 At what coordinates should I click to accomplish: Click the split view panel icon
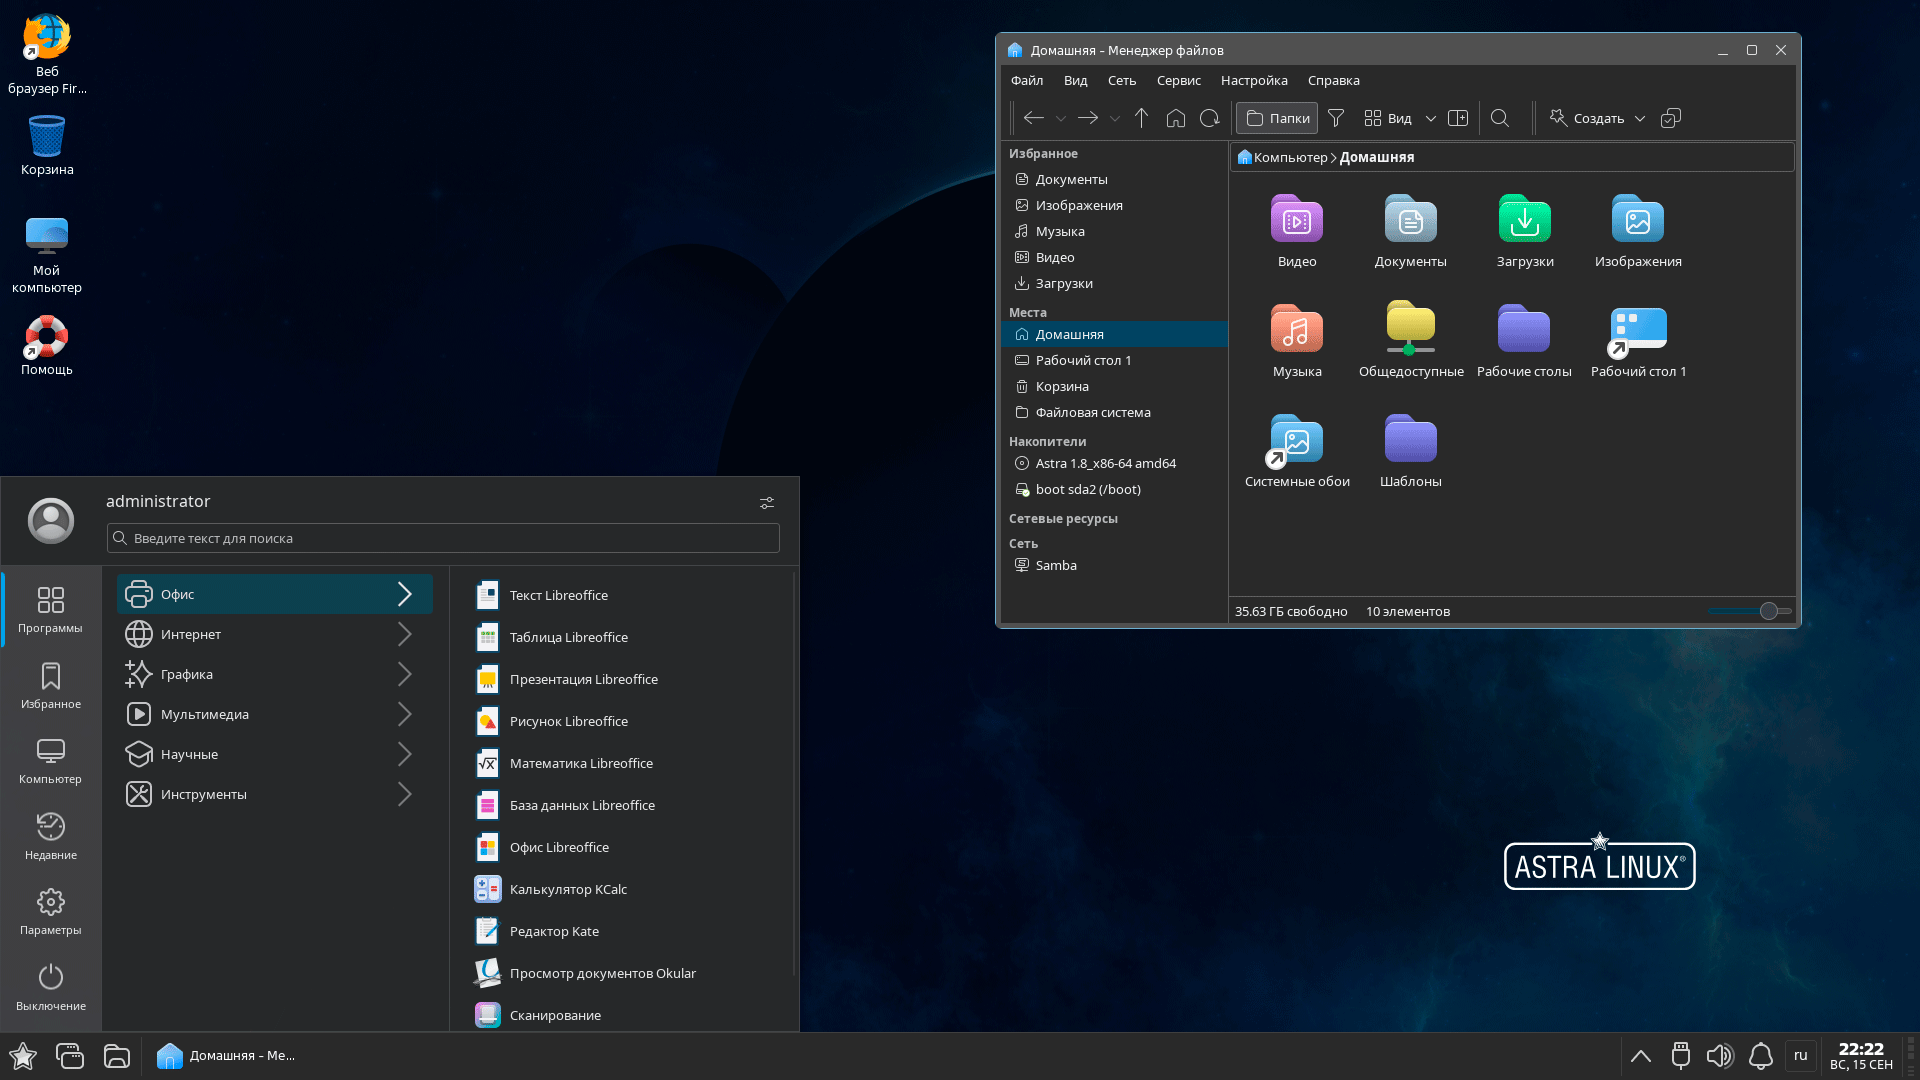click(1458, 118)
